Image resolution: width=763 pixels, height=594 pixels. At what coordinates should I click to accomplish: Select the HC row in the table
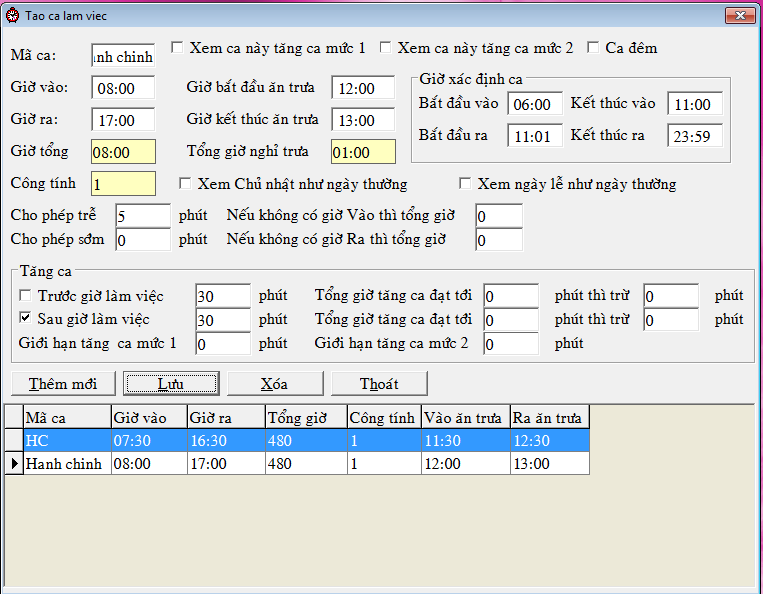coord(307,441)
